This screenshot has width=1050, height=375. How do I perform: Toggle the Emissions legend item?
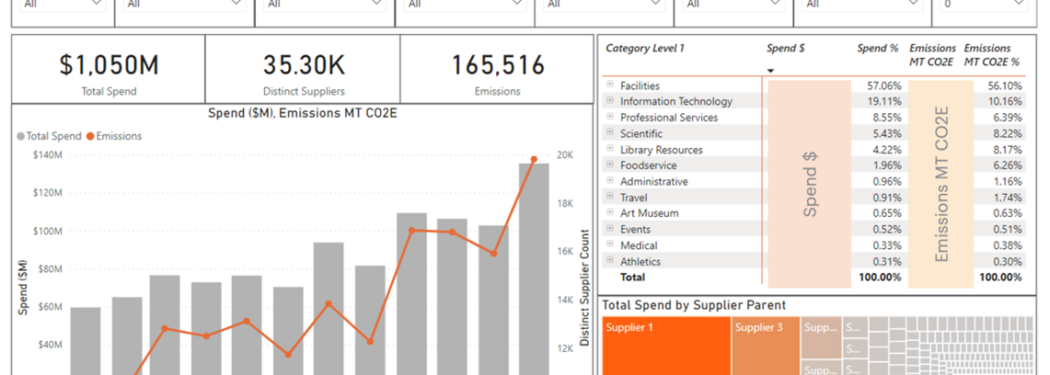pos(114,136)
